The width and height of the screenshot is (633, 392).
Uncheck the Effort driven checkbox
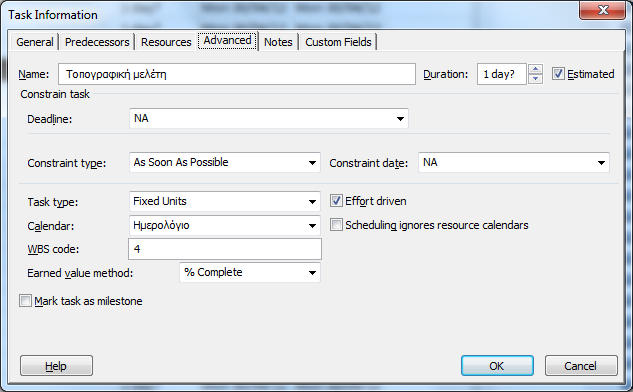pos(336,201)
